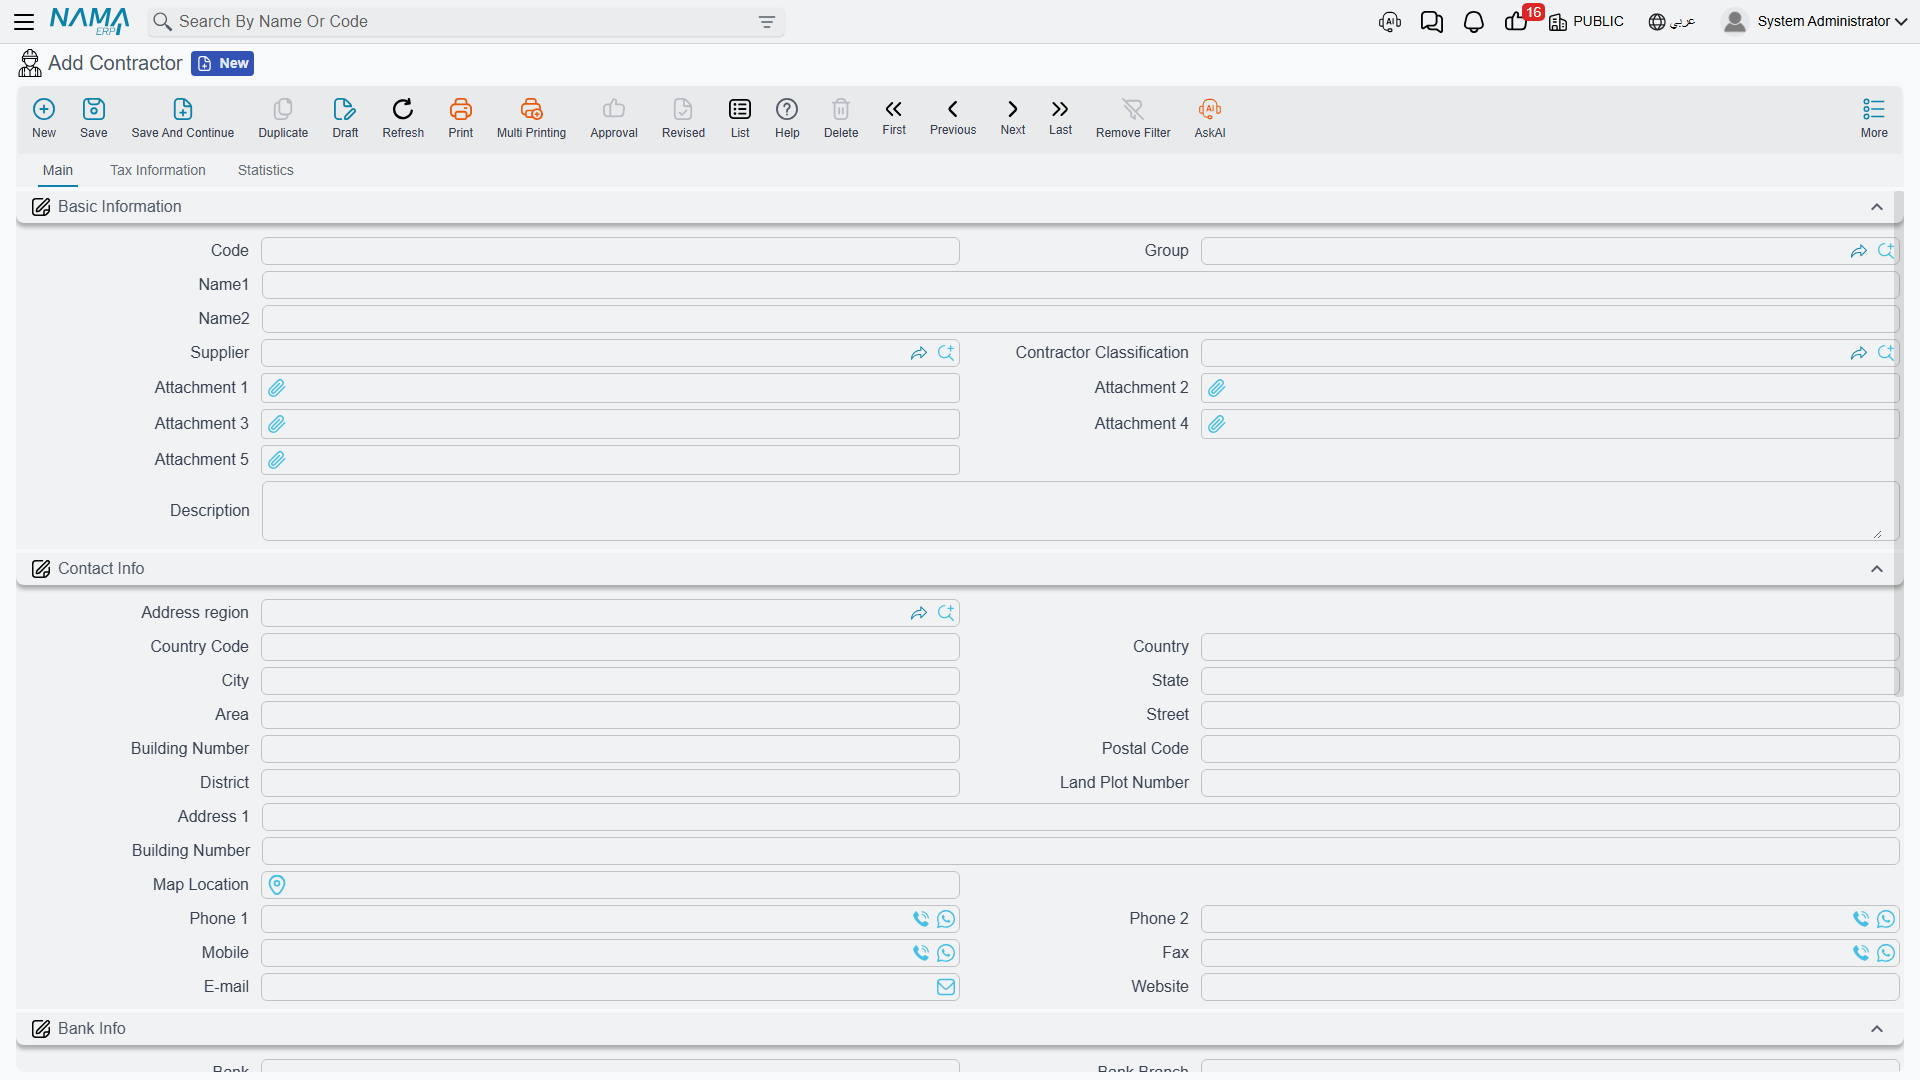Search Address region lookup icon
Image resolution: width=1920 pixels, height=1080 pixels.
pyautogui.click(x=946, y=613)
